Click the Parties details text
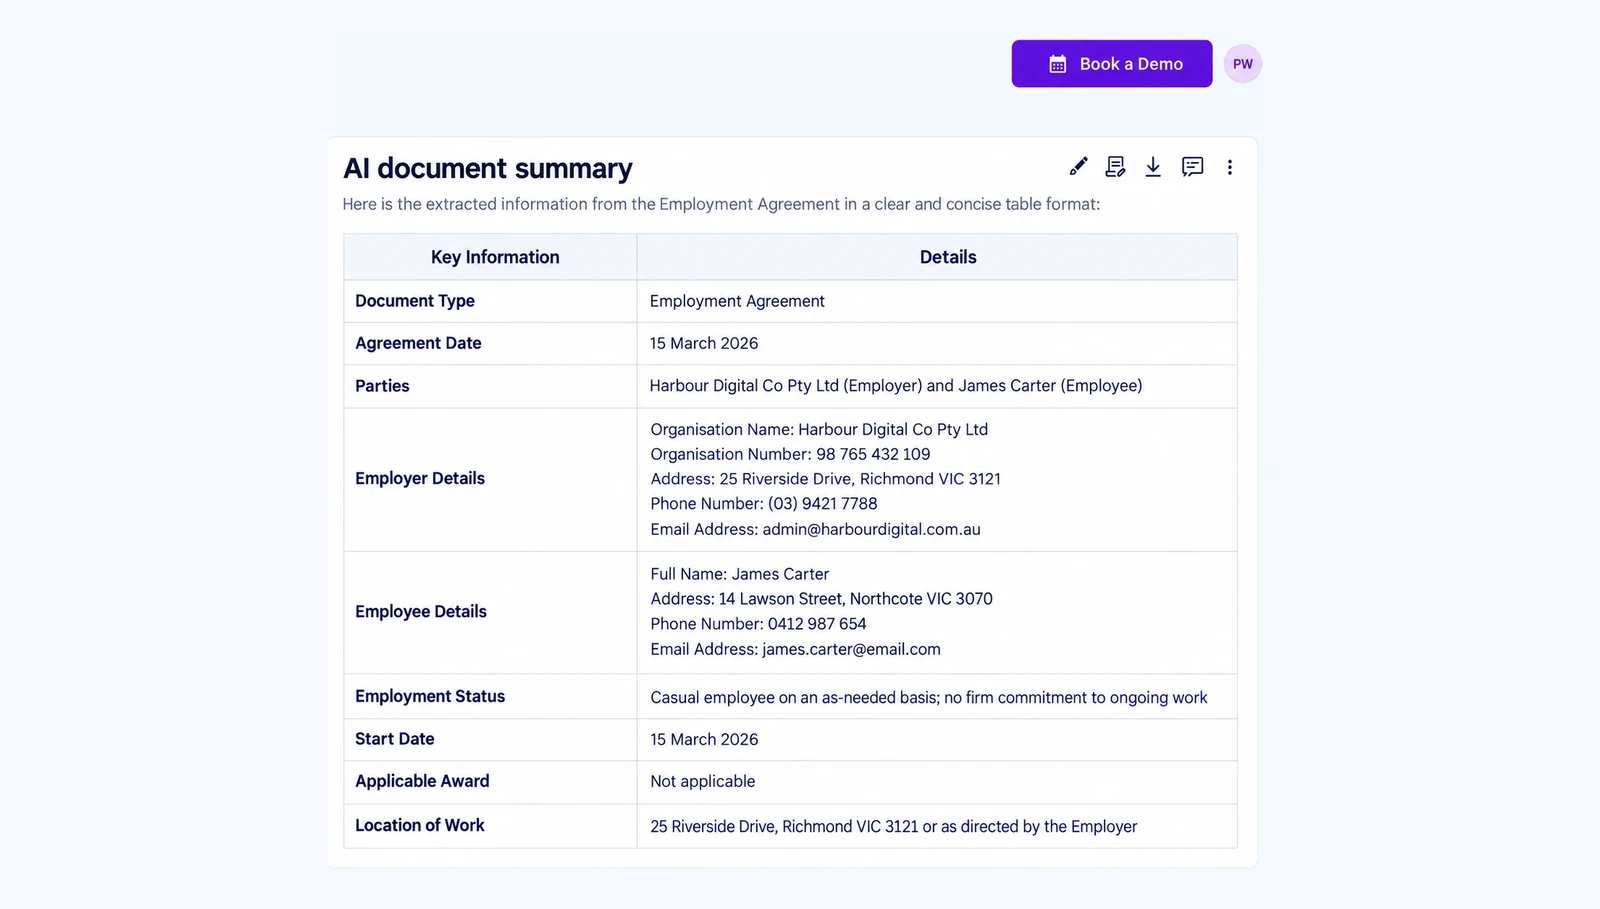The width and height of the screenshot is (1600, 909). click(x=896, y=386)
